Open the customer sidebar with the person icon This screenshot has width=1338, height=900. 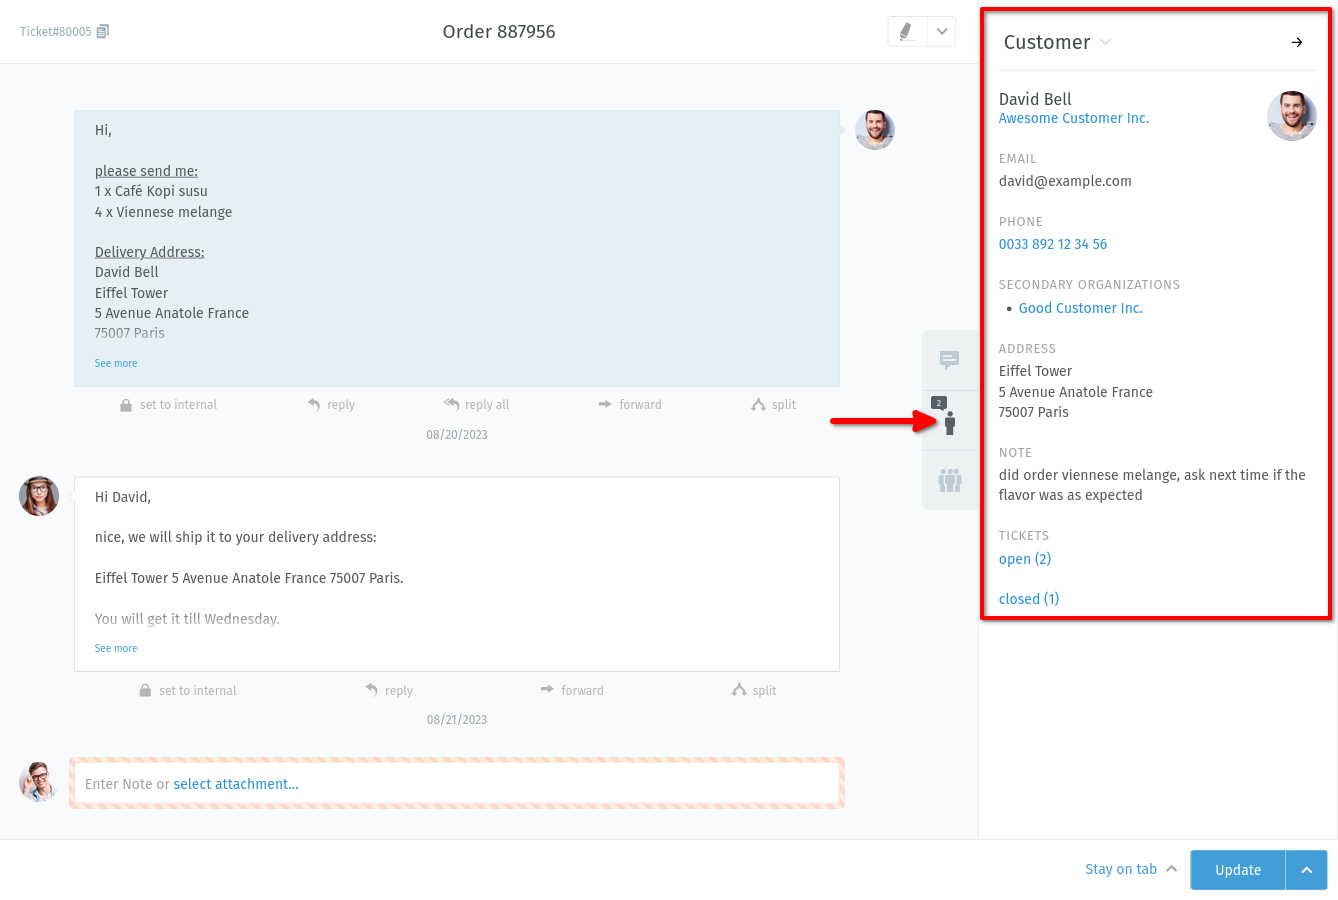coord(949,423)
